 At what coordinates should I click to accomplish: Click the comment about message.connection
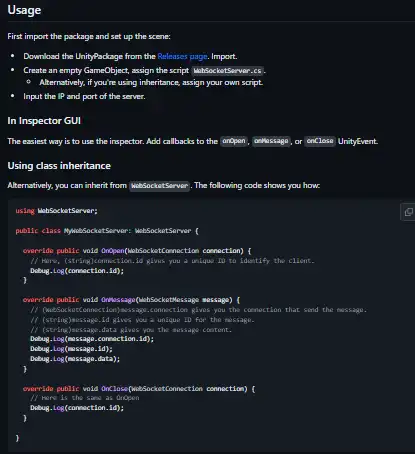coord(198,310)
